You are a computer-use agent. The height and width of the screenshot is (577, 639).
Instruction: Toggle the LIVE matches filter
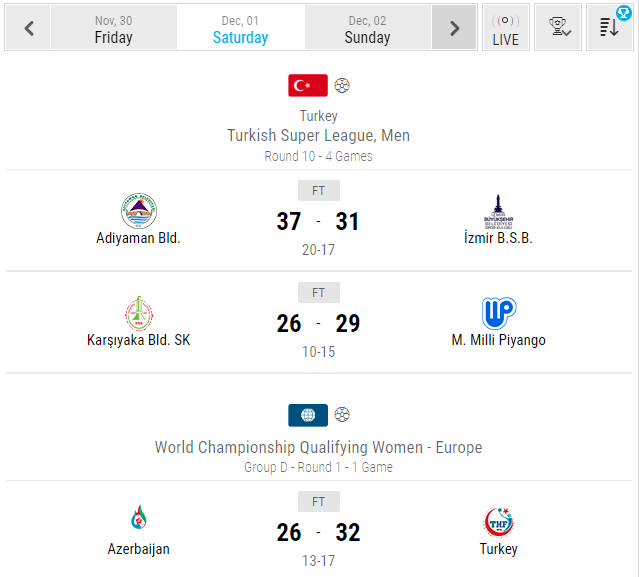click(x=506, y=28)
